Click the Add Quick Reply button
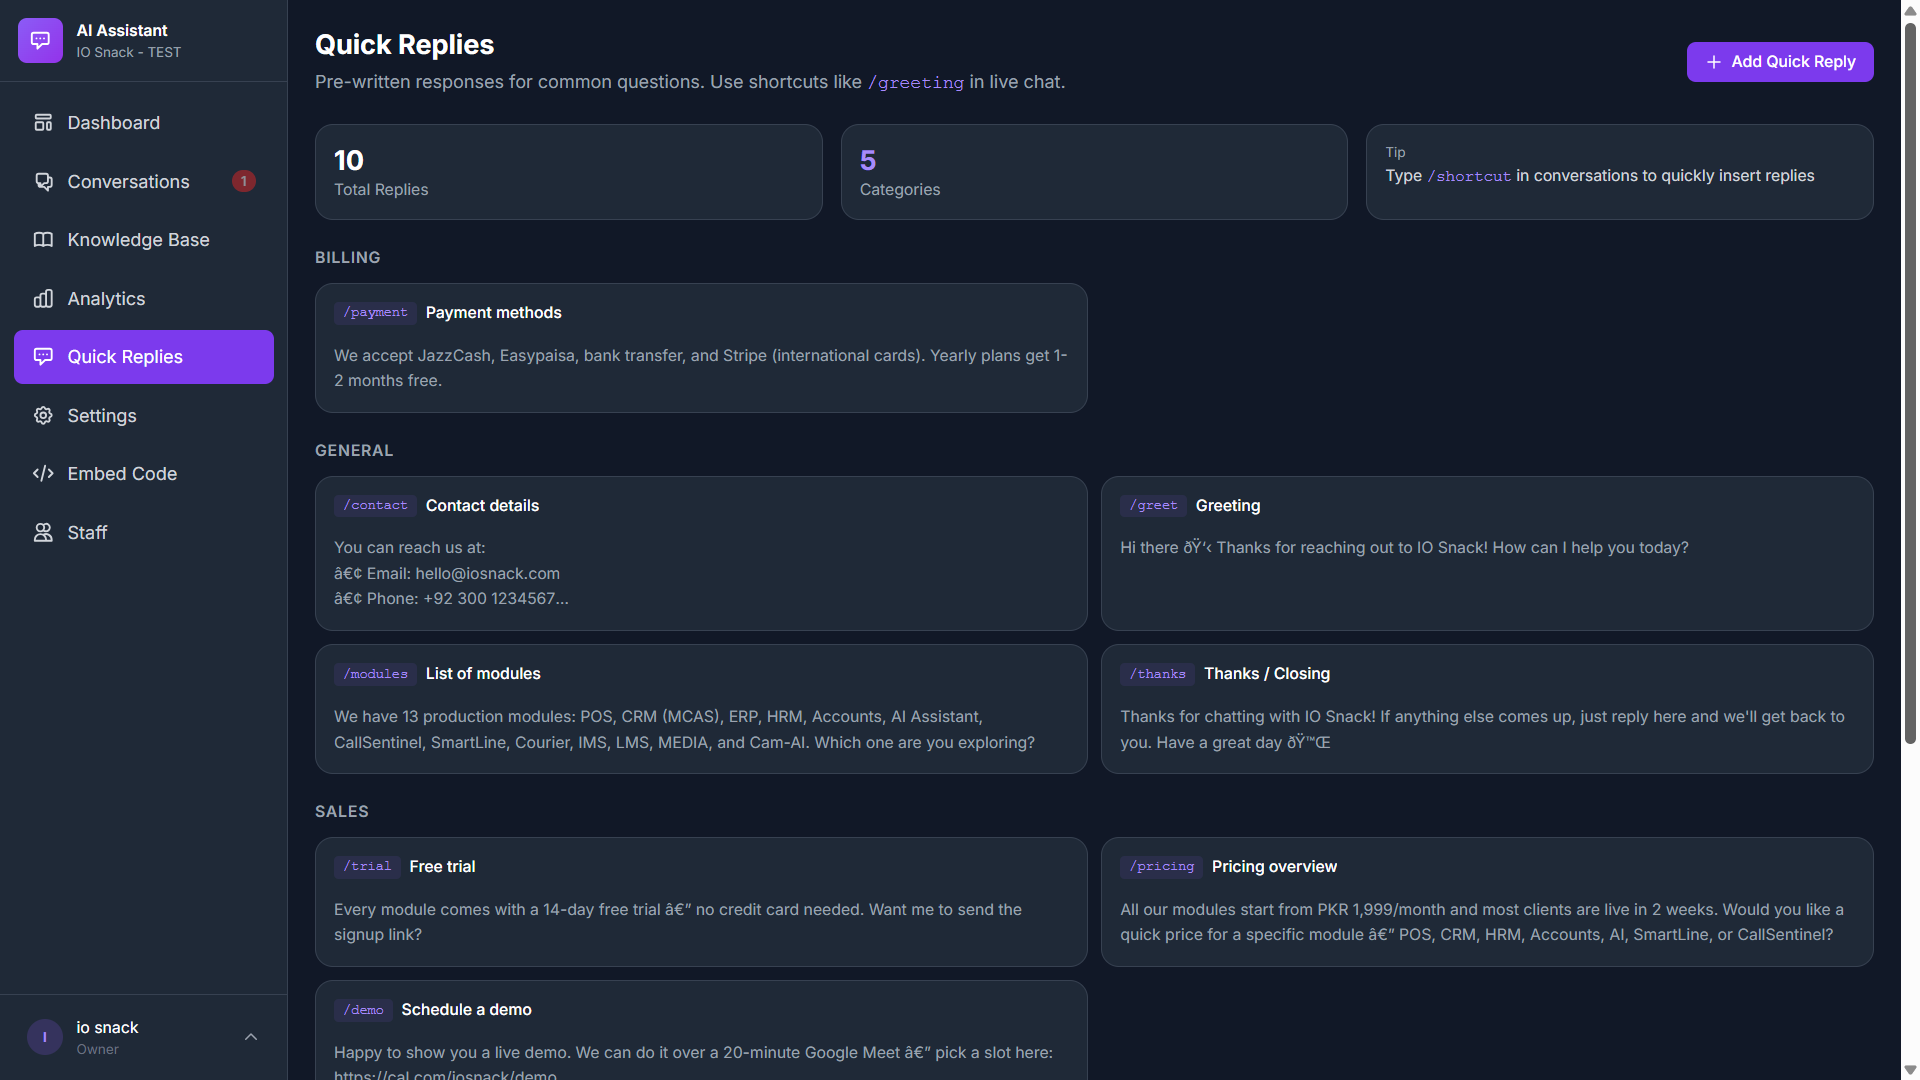The image size is (1920, 1080). (1780, 62)
